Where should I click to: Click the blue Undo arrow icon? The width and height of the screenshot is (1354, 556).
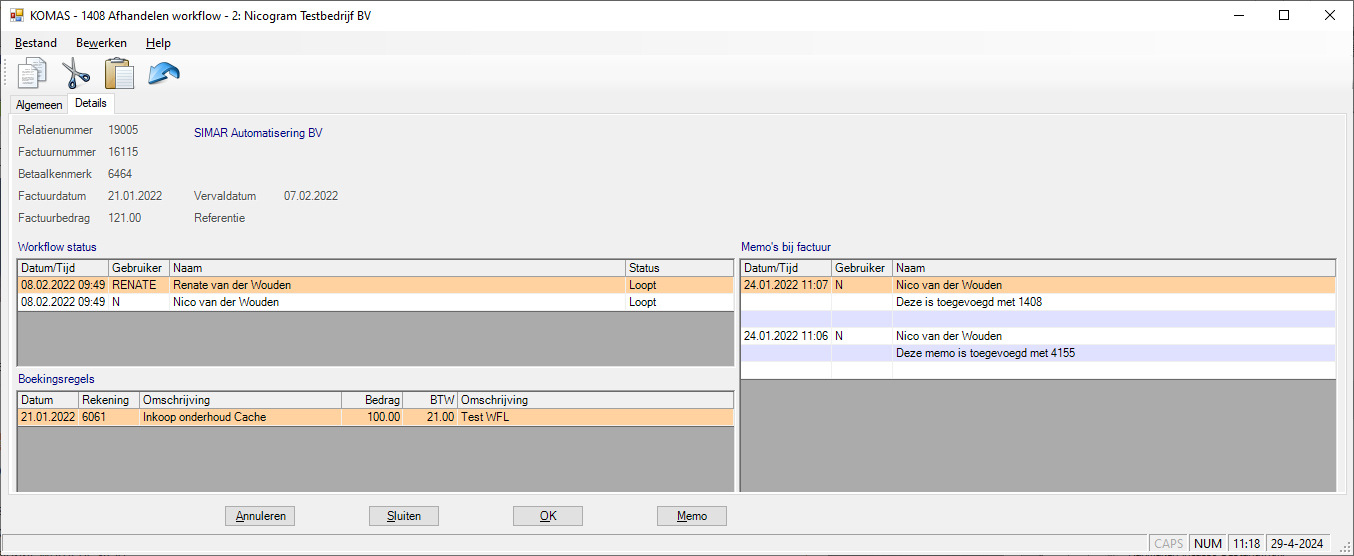click(x=164, y=73)
